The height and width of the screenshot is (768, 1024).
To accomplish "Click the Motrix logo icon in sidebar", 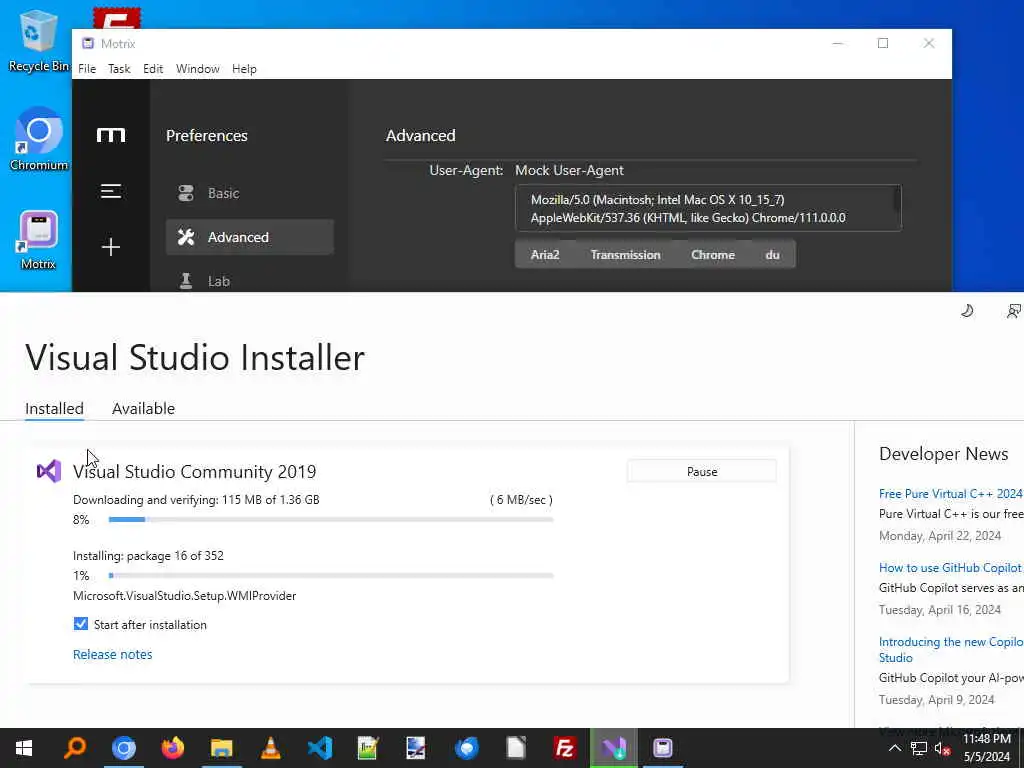I will [x=111, y=135].
